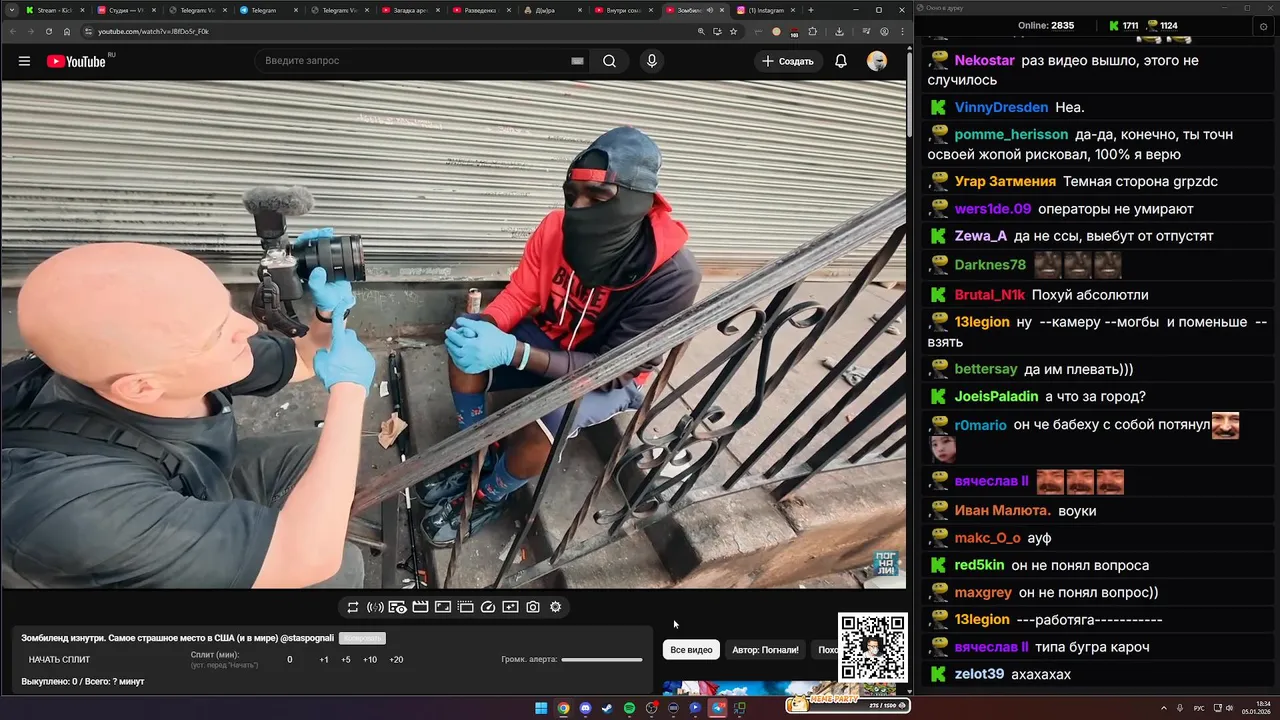Adjust the 'Громк. алерта' volume slider

(602, 660)
